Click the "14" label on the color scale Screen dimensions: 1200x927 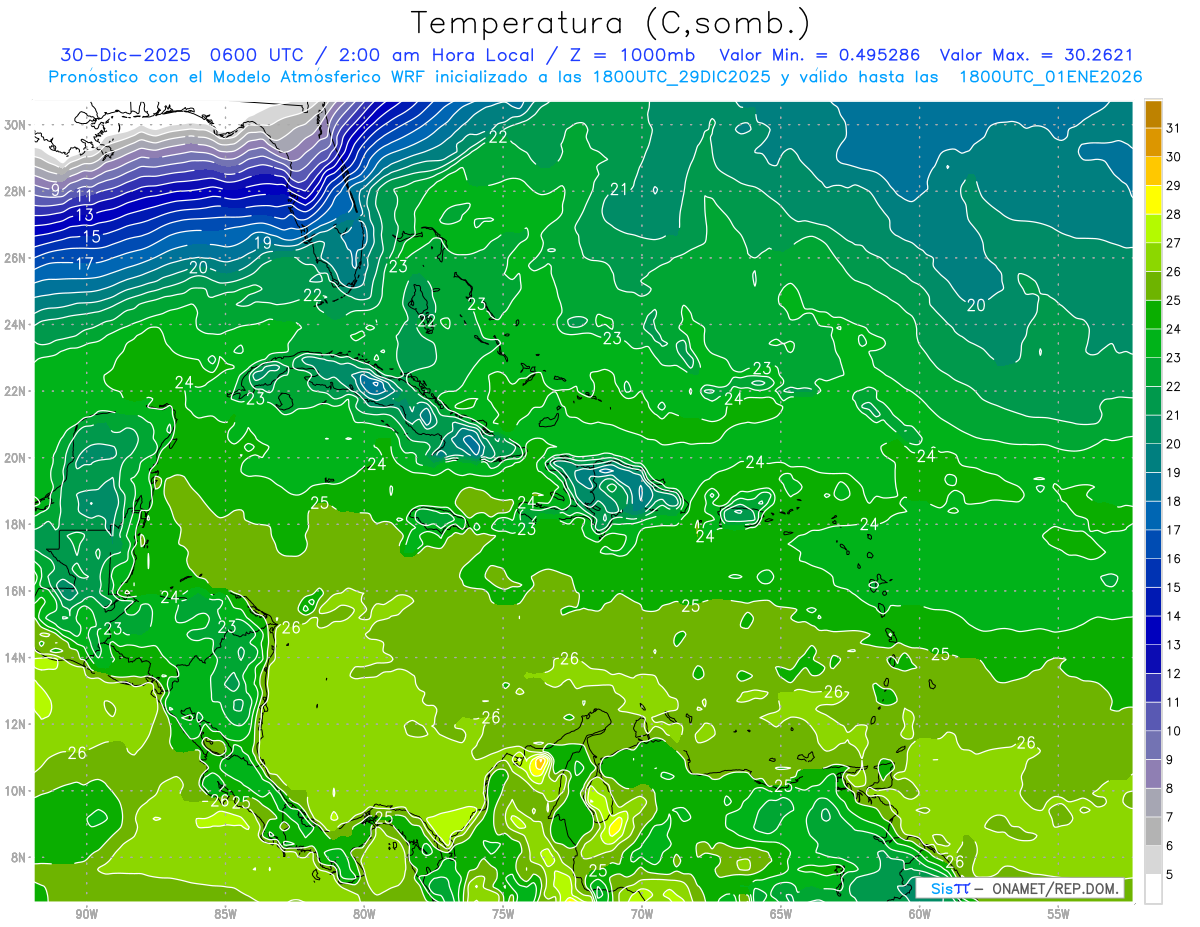coord(1174,616)
